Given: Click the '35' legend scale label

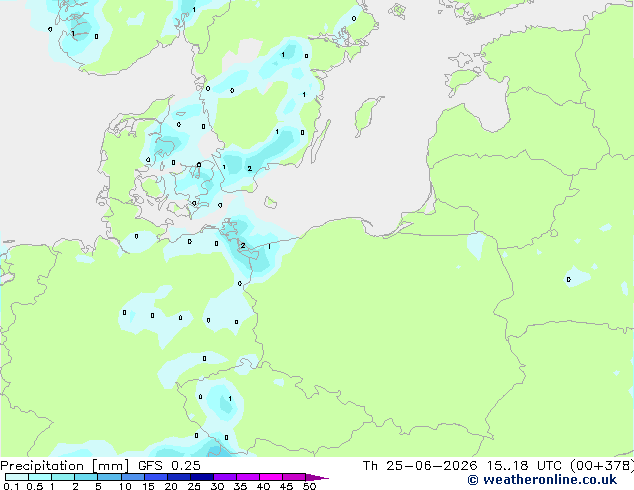Looking at the screenshot, I should [240, 486].
